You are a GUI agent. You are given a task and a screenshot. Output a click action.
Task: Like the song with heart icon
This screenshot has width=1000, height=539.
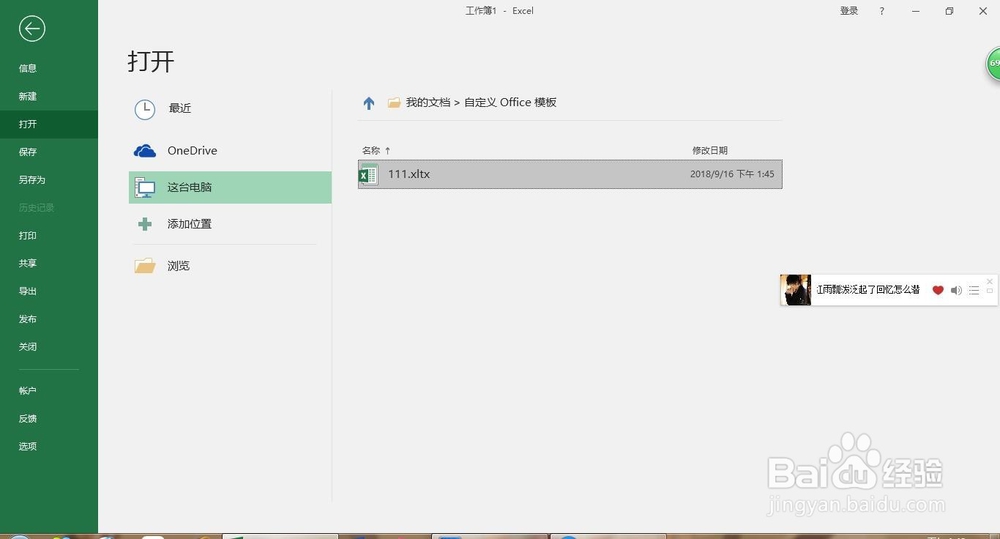coord(938,290)
